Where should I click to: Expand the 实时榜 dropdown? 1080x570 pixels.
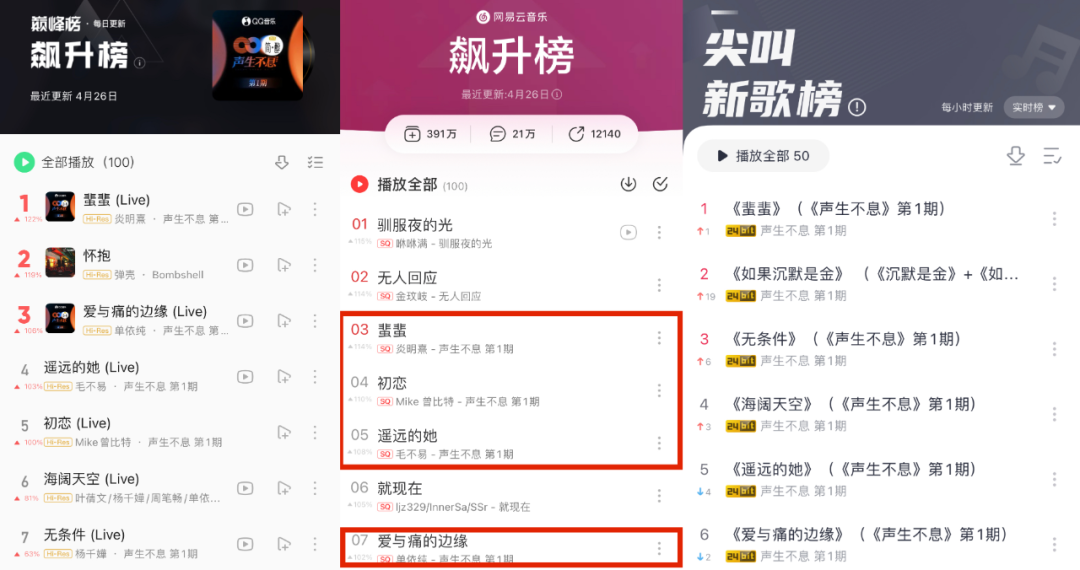coord(1034,107)
